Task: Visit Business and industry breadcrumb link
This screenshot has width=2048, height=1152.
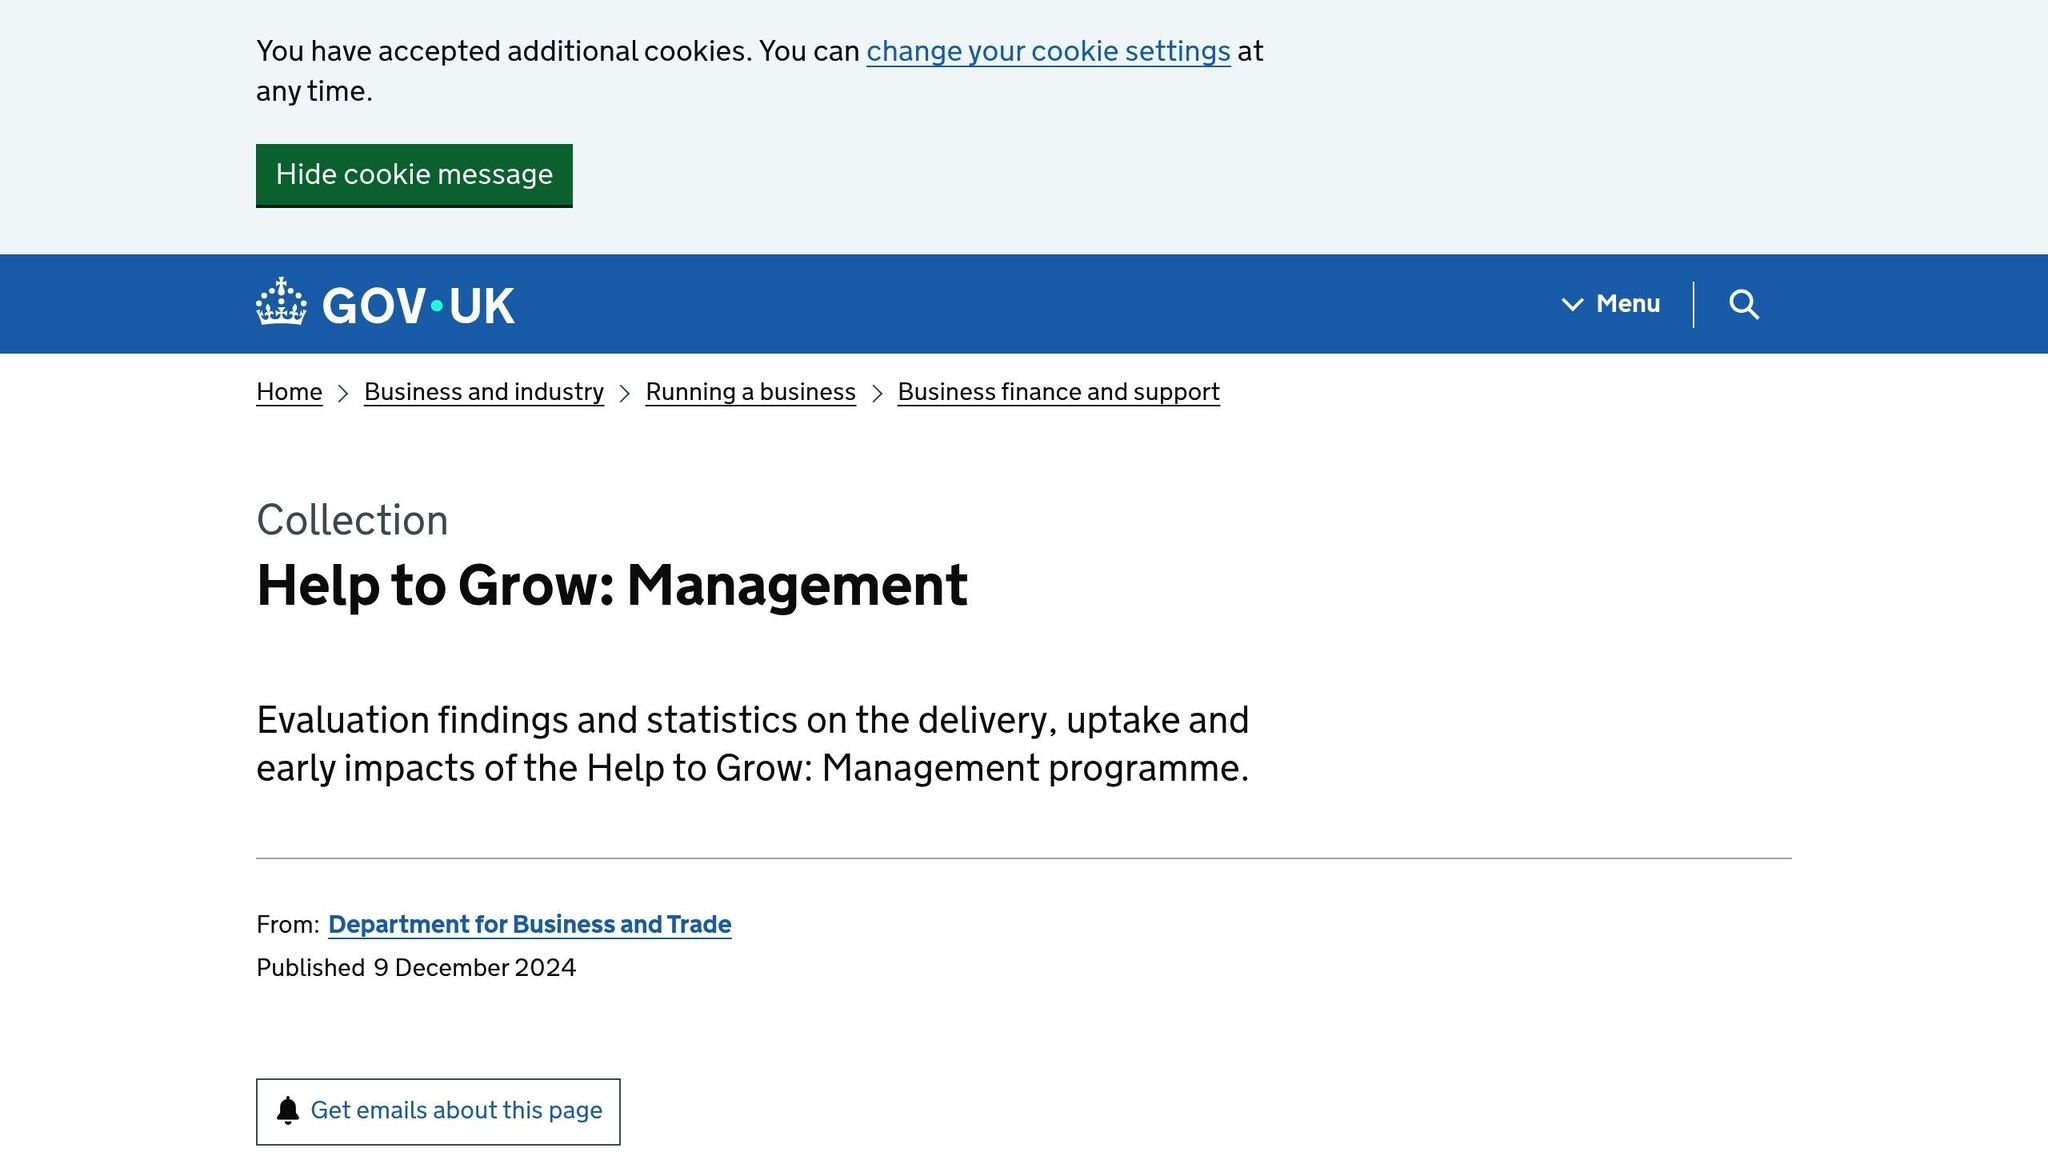Action: point(483,392)
